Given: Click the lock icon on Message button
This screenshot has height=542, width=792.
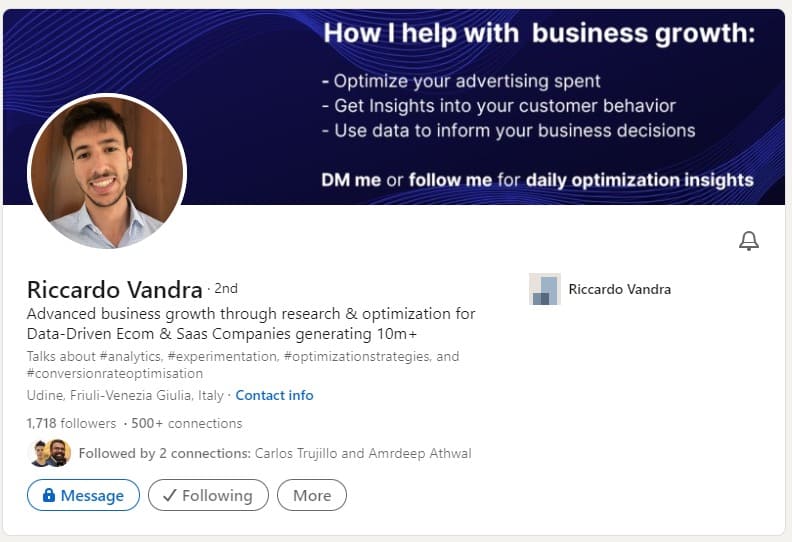Looking at the screenshot, I should point(47,495).
